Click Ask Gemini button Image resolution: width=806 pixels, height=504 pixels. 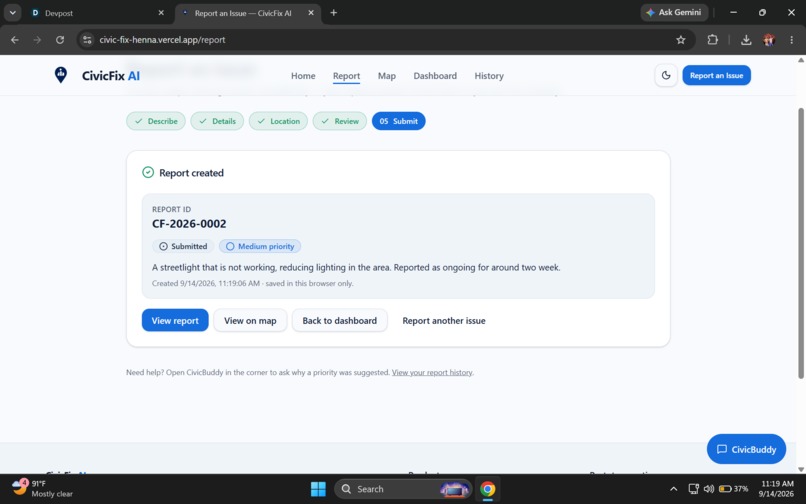(674, 12)
